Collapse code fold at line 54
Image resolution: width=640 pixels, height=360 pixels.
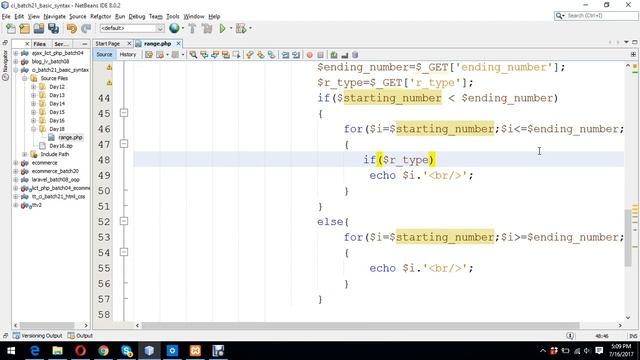coord(124,252)
